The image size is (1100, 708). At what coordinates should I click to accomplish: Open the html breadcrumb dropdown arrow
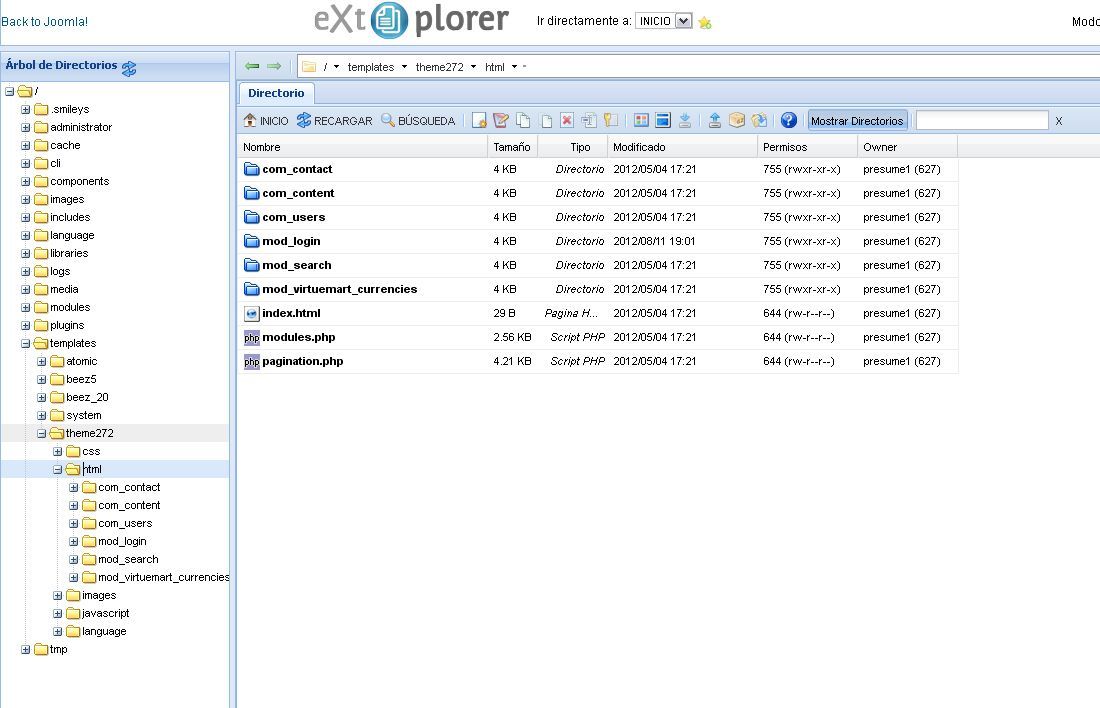(x=514, y=67)
